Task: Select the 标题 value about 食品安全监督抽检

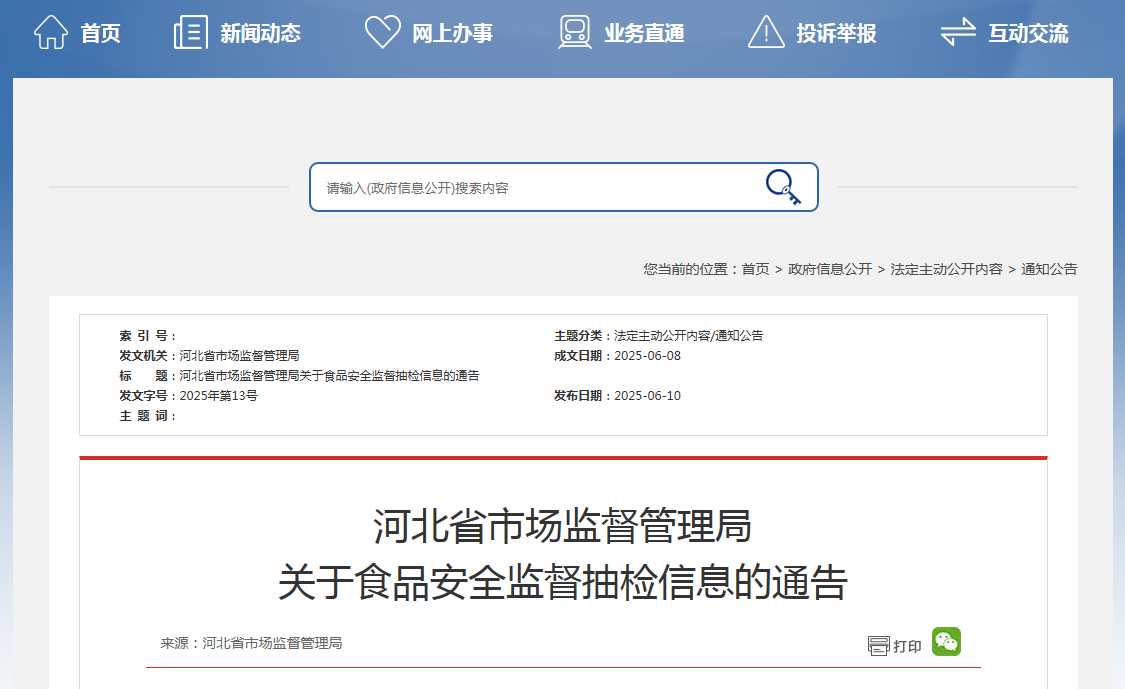Action: (329, 375)
